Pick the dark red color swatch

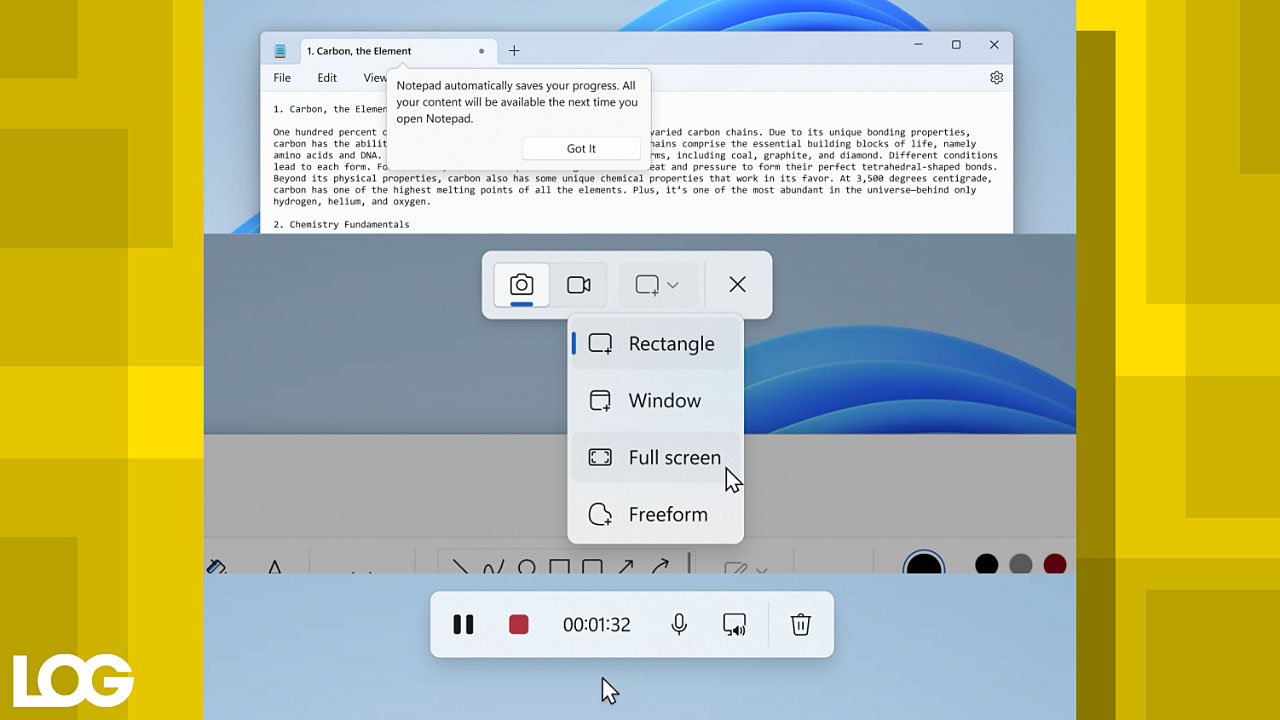[x=1054, y=565]
